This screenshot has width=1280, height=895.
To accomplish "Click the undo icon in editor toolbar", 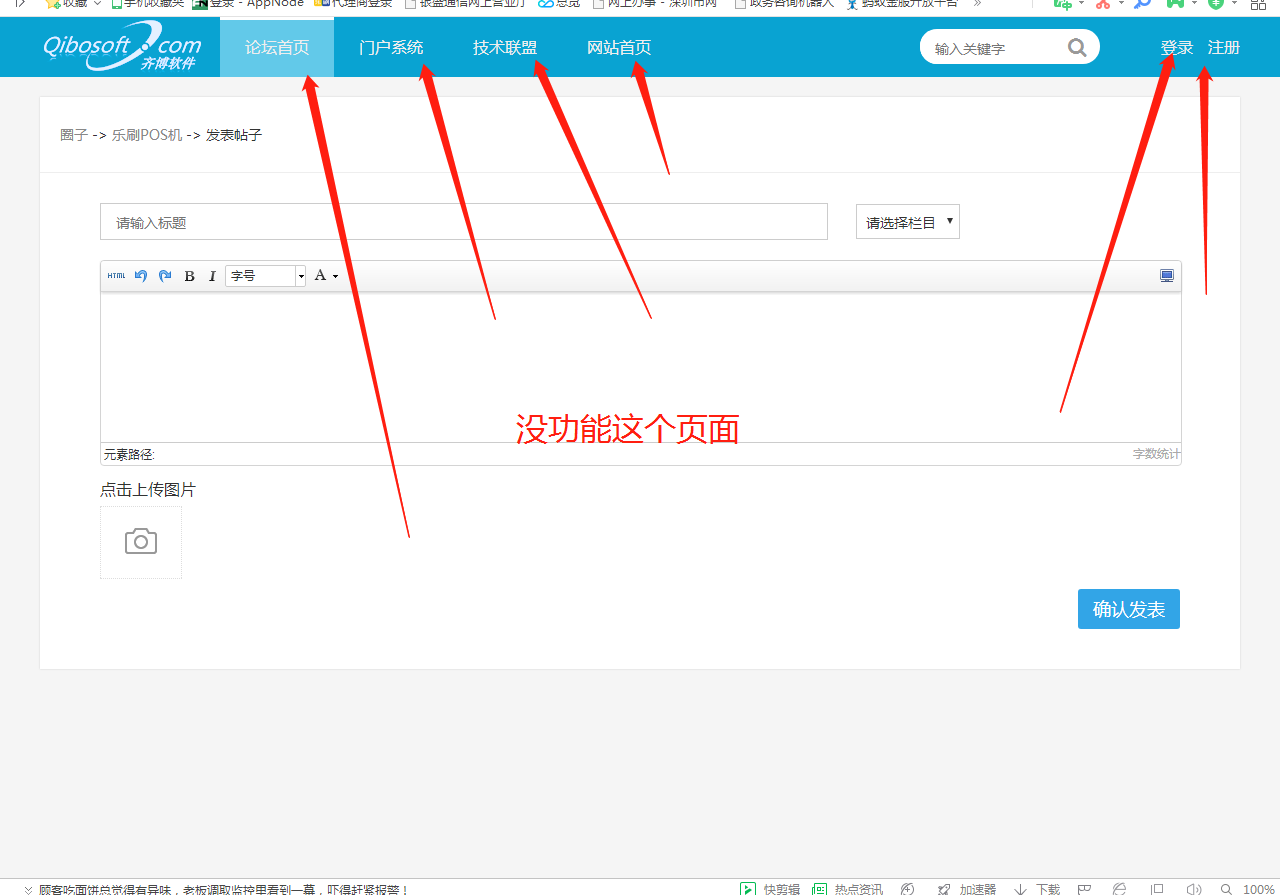I will click(141, 276).
